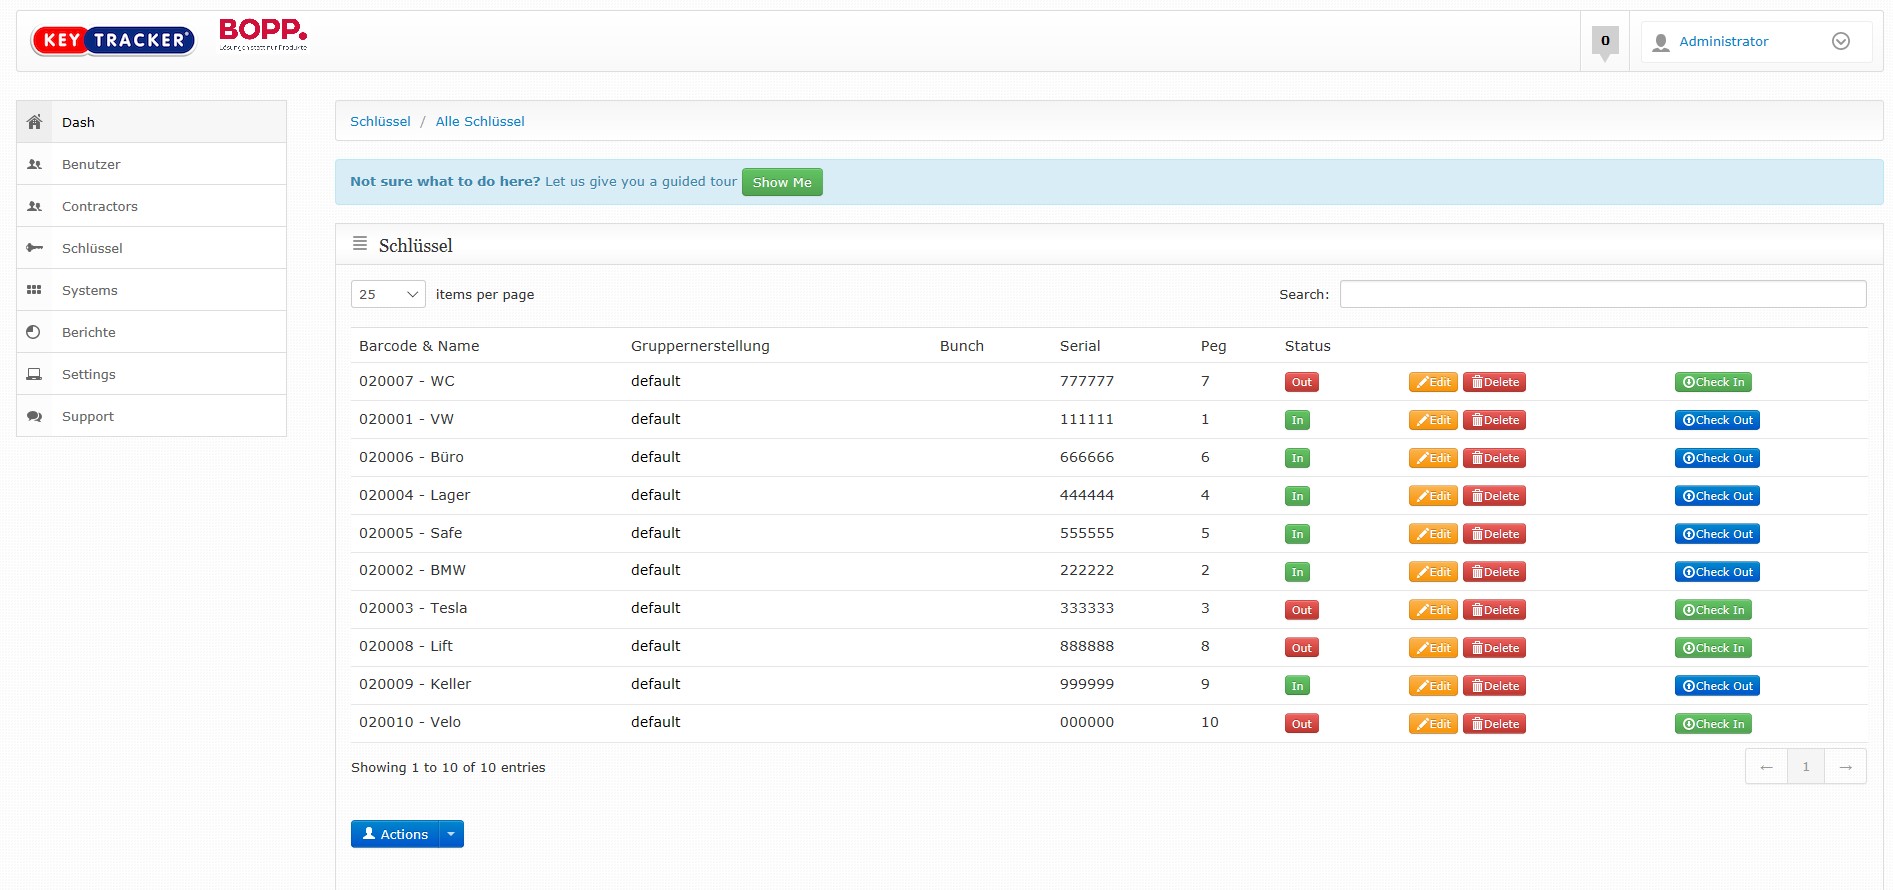The image size is (1893, 890).
Task: Check Out key 020004 - Lager
Action: click(1717, 496)
